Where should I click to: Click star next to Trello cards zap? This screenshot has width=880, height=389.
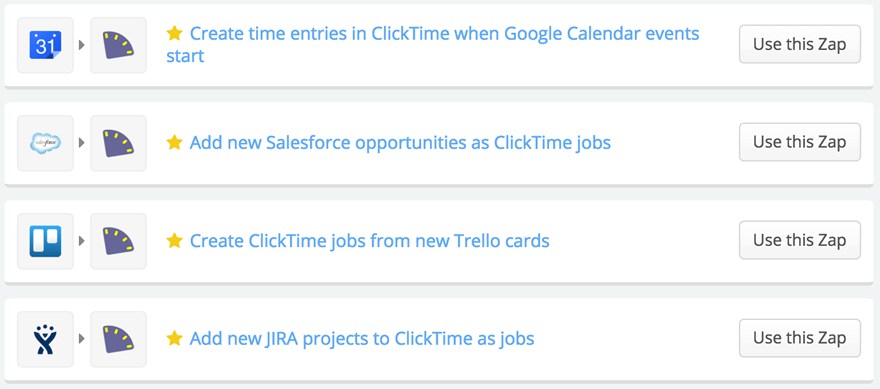(x=175, y=241)
